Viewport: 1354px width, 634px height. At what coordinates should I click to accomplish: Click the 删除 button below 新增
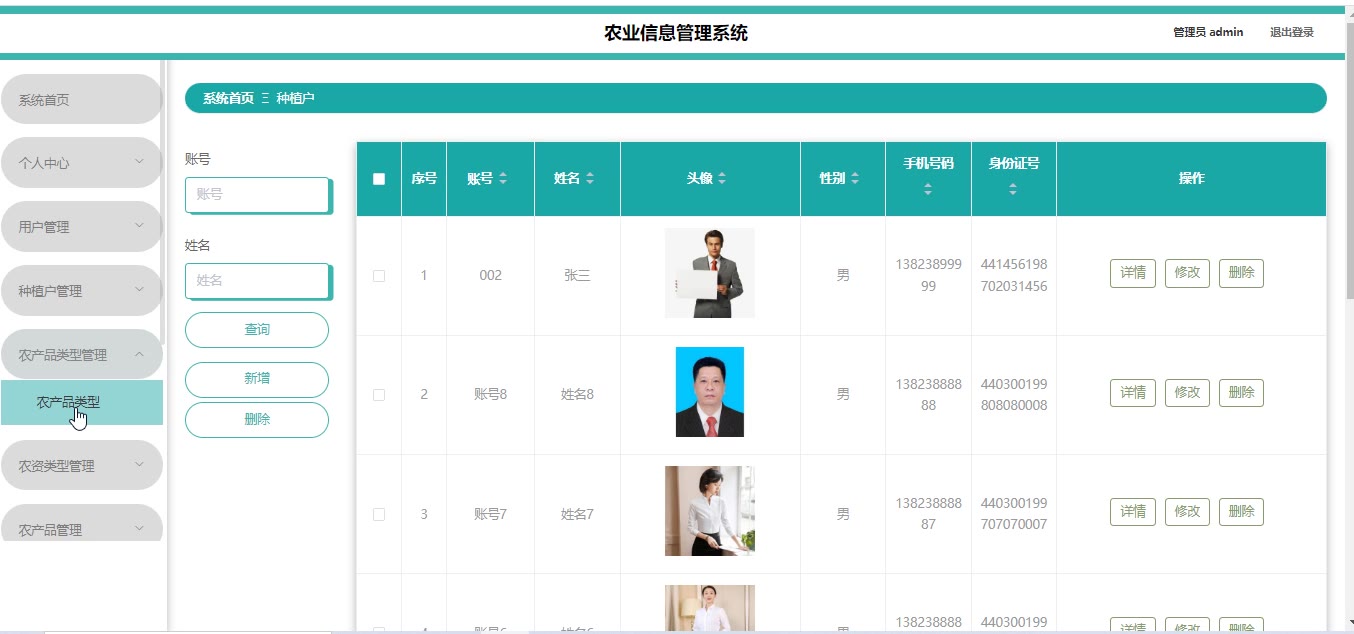257,420
